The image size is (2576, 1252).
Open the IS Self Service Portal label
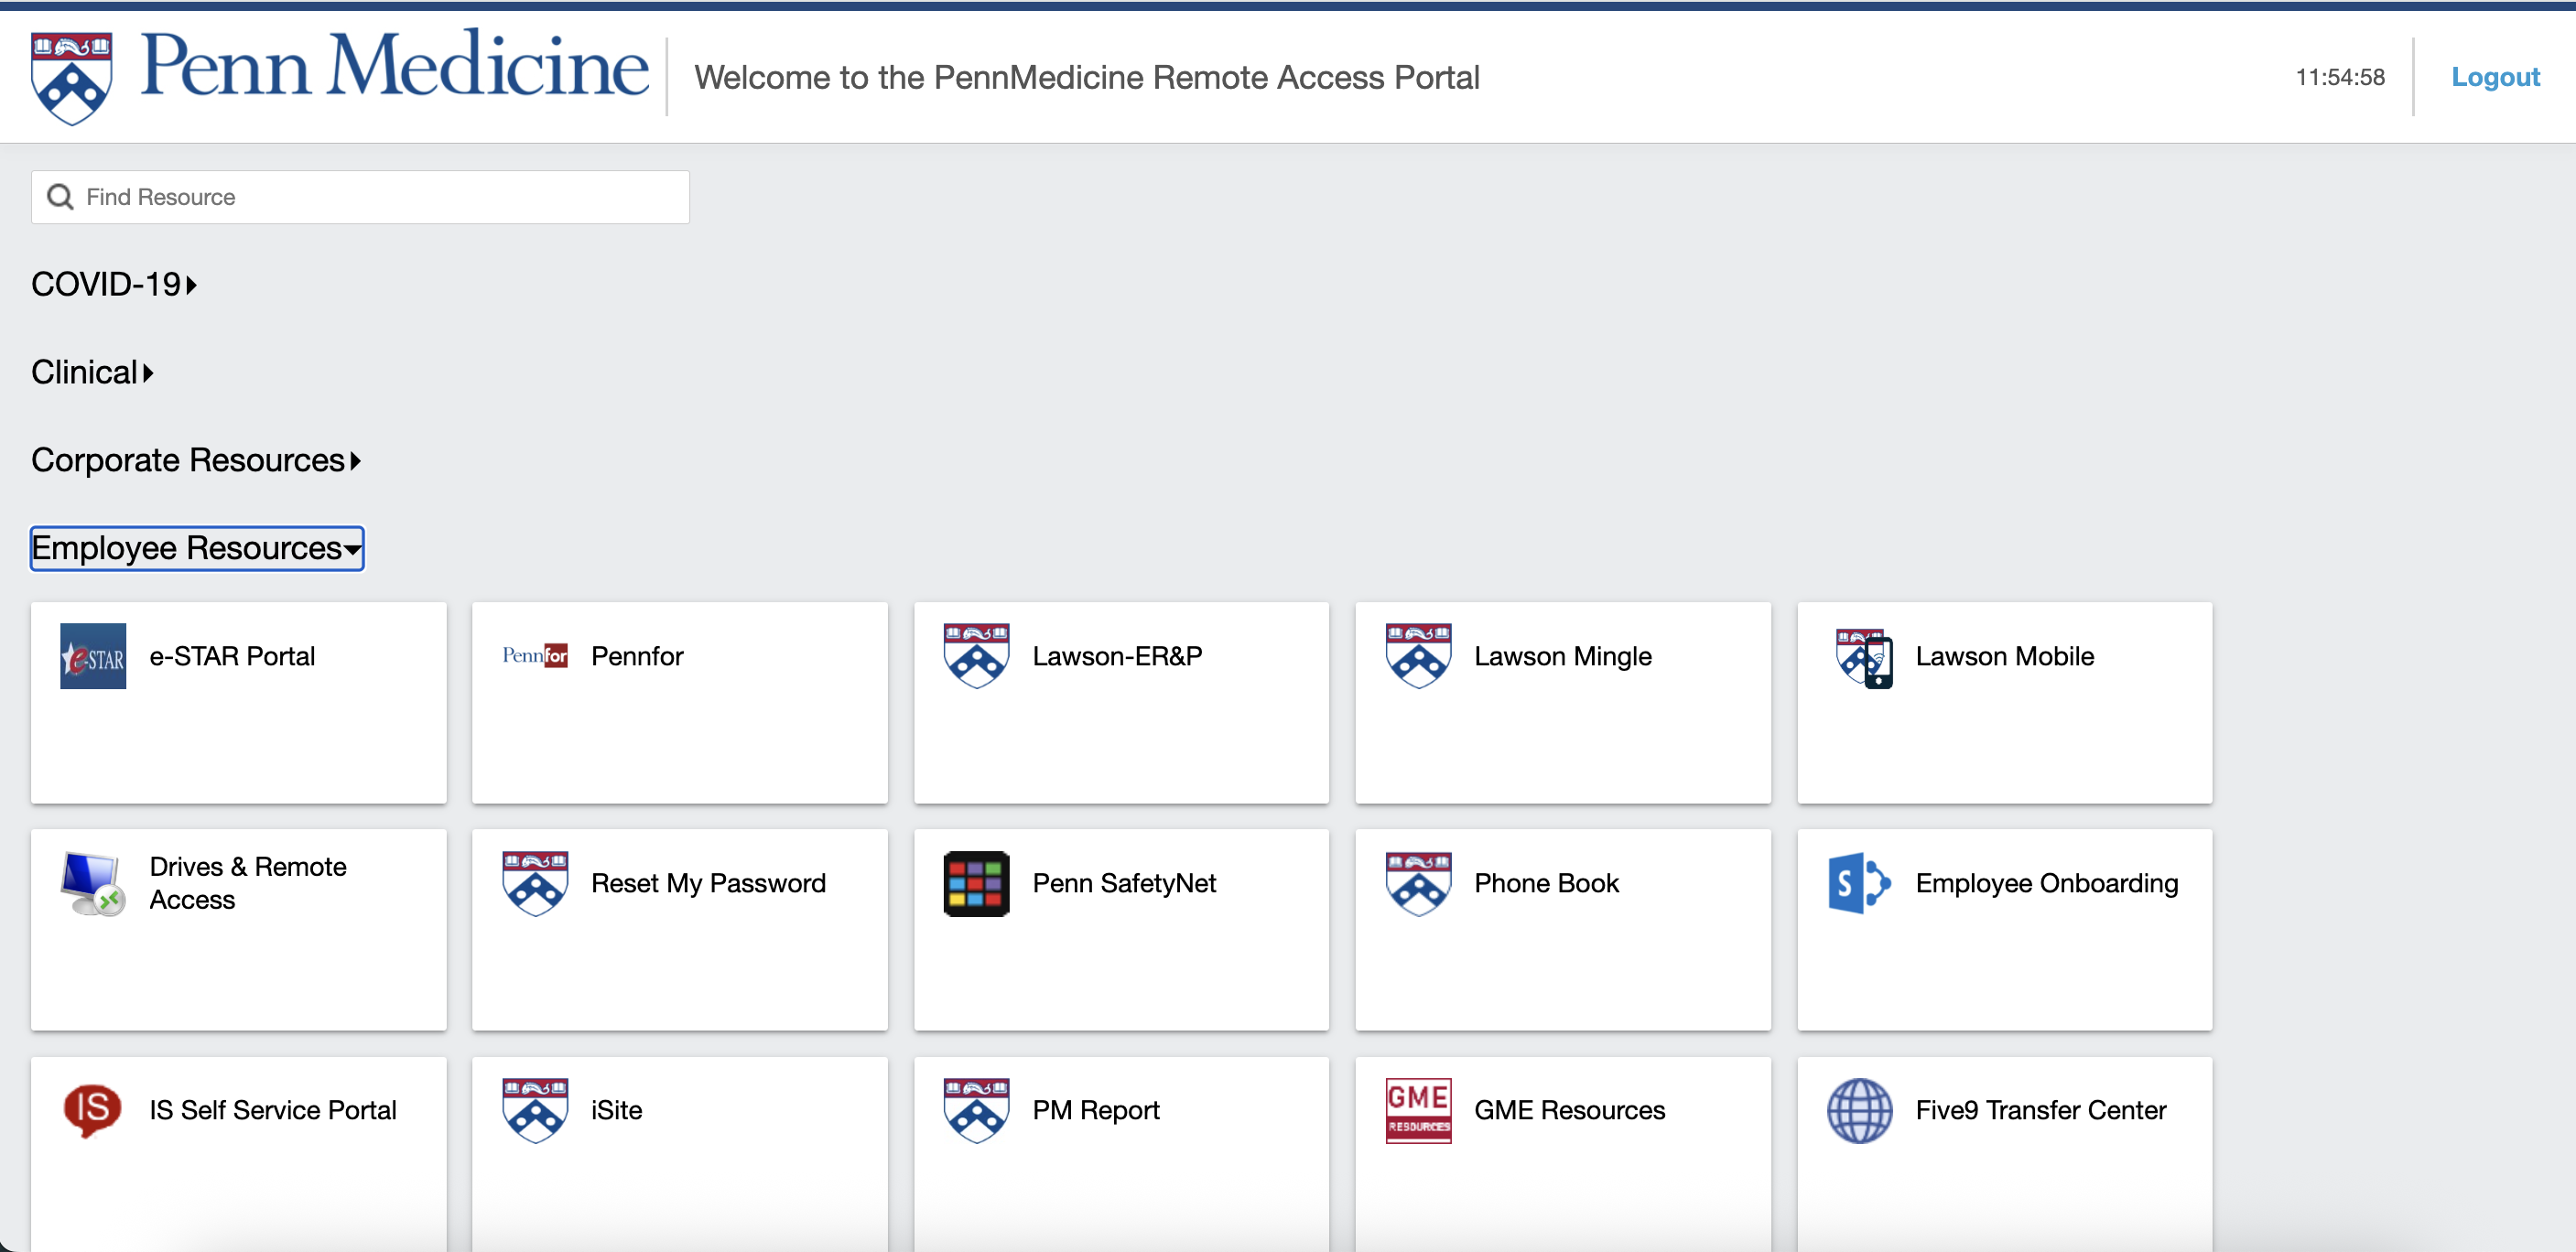pos(273,1111)
